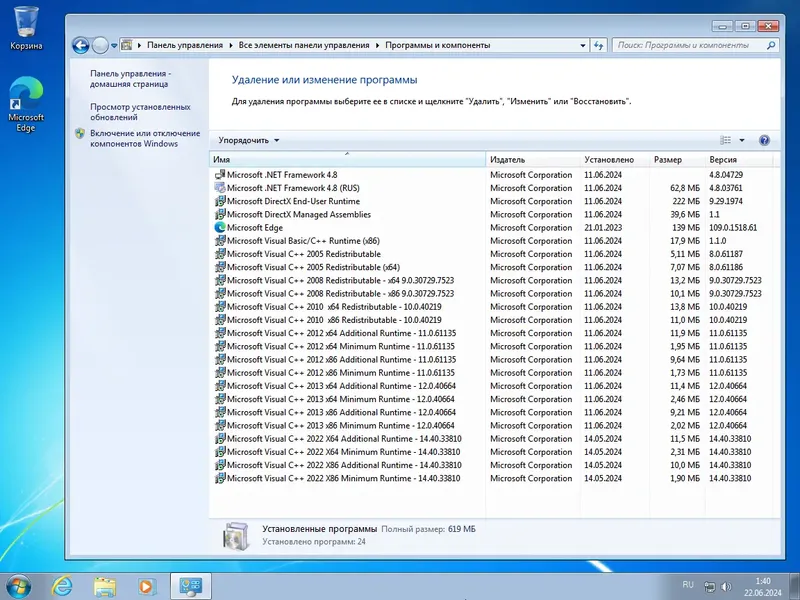Screen dimensions: 800x600
Task: Open the 'Упорядочить' dropdown menu
Action: point(249,140)
